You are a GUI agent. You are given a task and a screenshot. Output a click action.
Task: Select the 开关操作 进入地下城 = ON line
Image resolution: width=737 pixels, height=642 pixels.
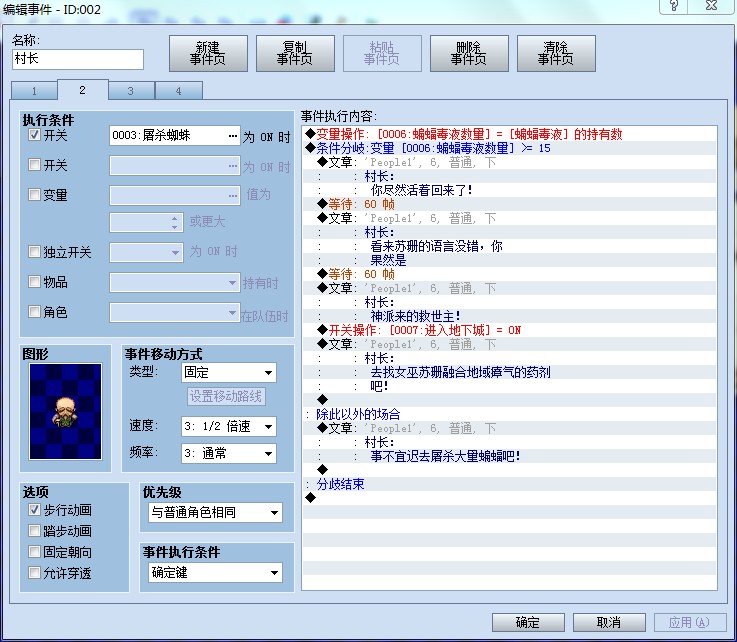click(x=510, y=330)
